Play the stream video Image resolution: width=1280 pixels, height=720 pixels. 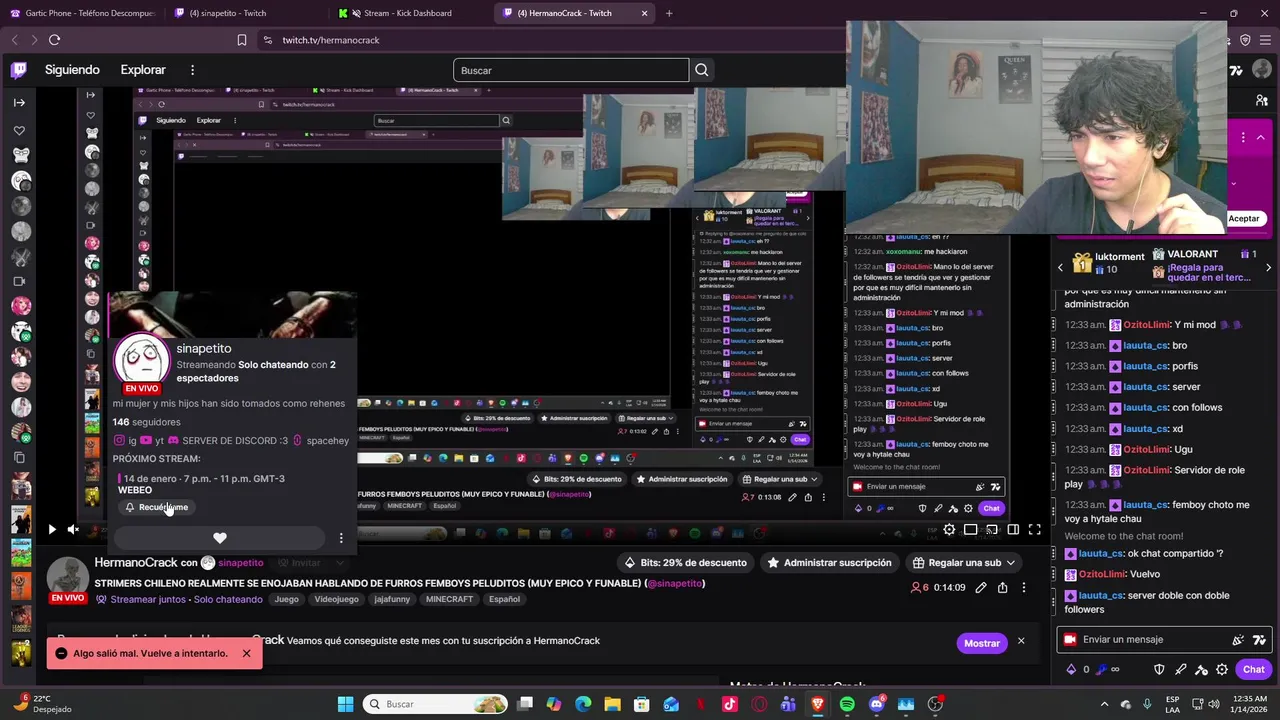pyautogui.click(x=52, y=529)
